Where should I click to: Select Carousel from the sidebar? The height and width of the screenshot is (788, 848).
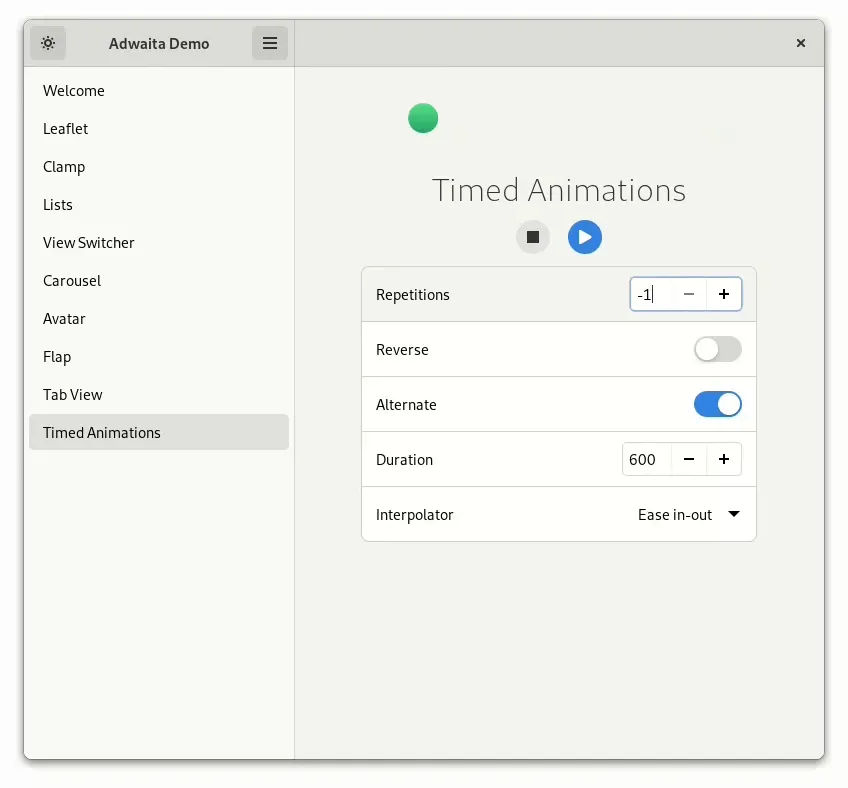[x=72, y=281]
